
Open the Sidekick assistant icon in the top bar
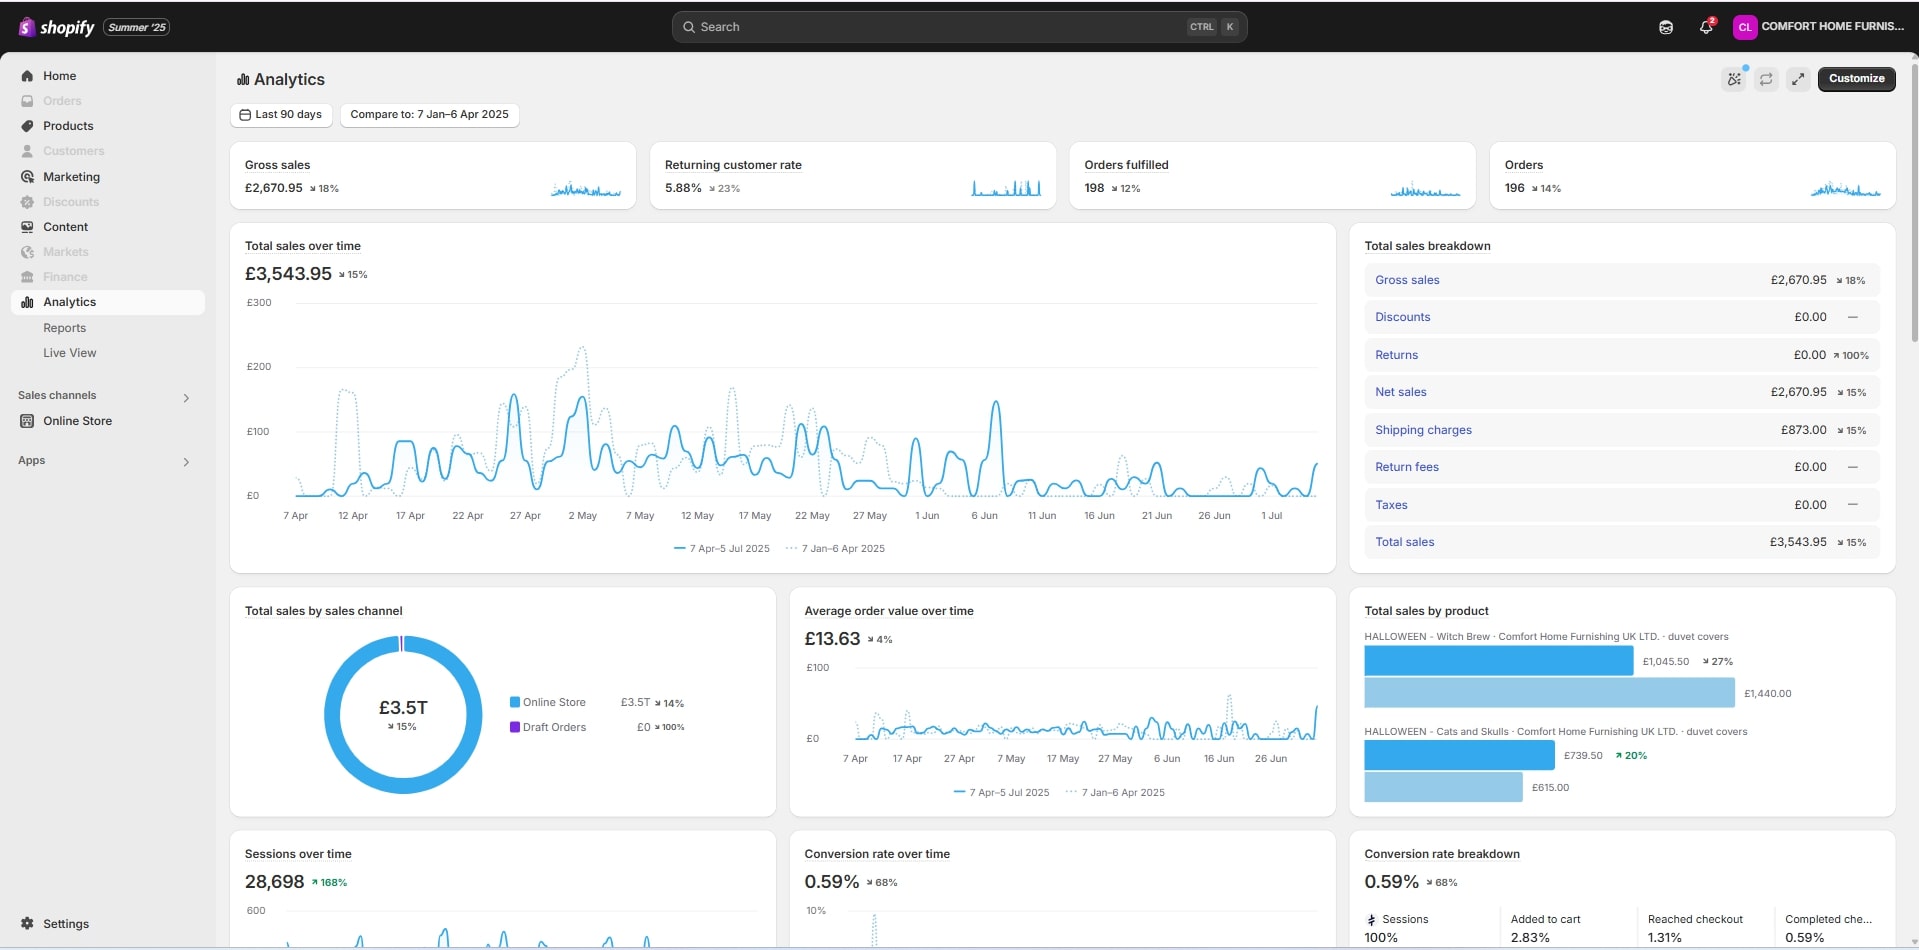[1666, 27]
